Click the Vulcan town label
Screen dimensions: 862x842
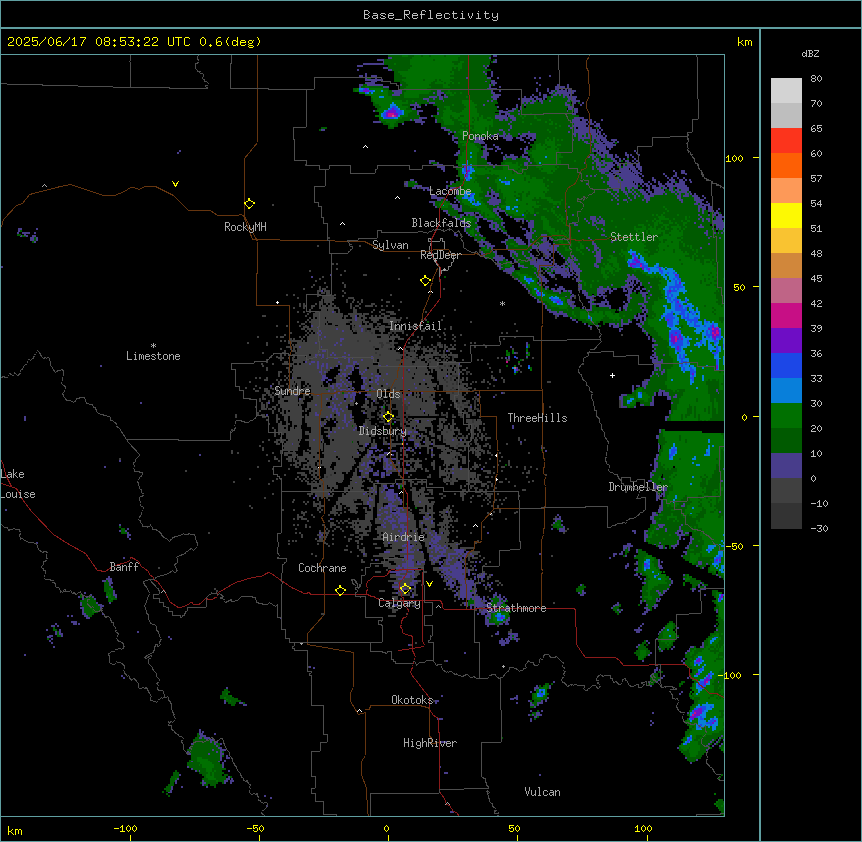coord(542,792)
